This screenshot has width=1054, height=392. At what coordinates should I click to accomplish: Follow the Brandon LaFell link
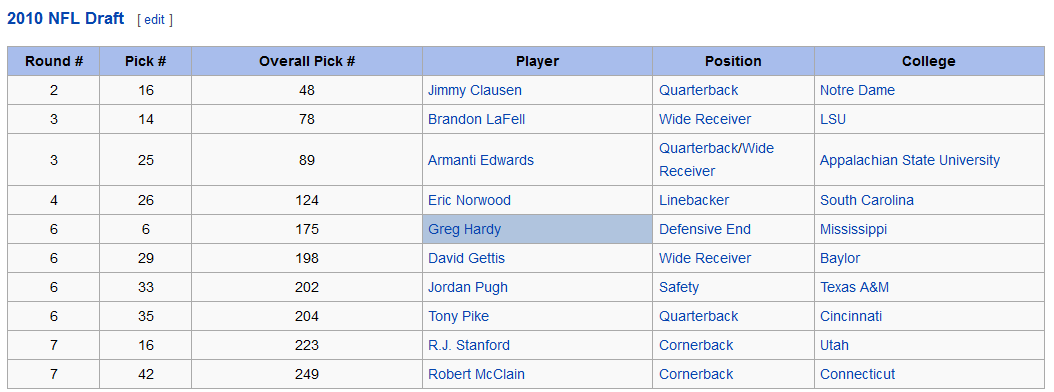click(477, 119)
